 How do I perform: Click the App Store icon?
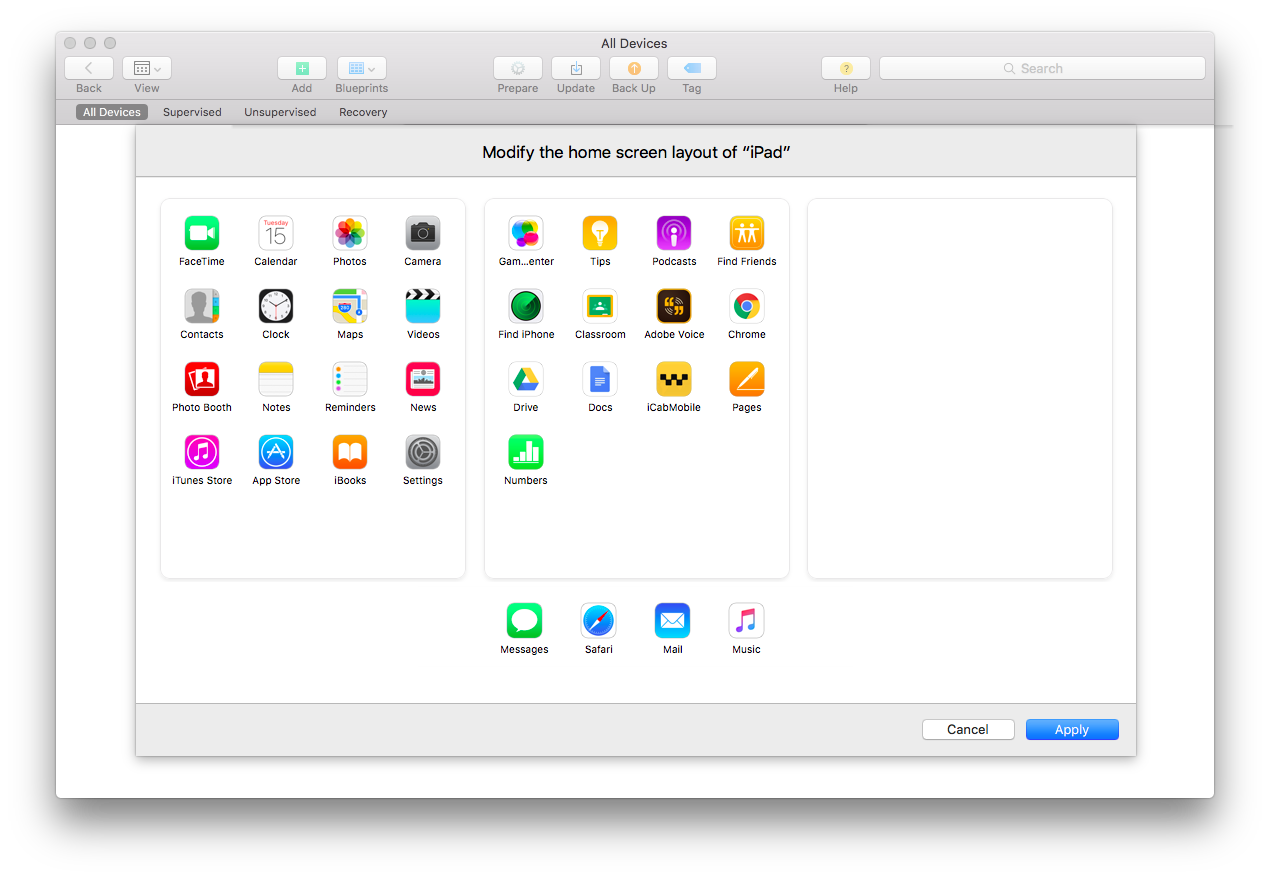point(276,452)
